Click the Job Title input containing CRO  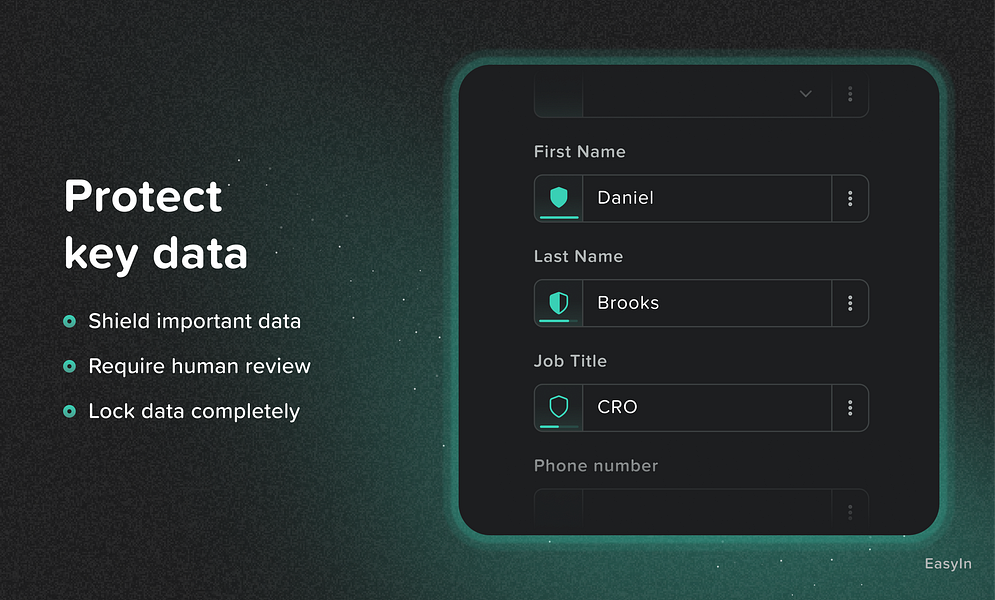707,408
